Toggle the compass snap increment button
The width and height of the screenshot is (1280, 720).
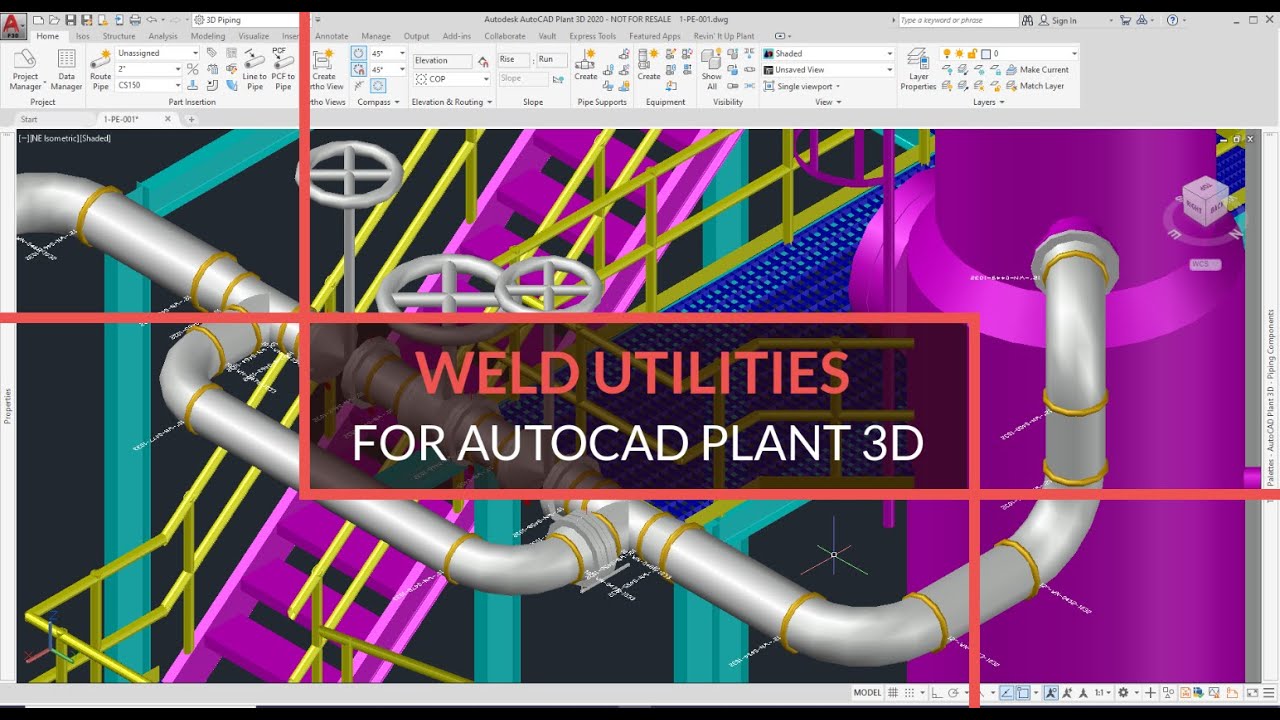coord(360,53)
